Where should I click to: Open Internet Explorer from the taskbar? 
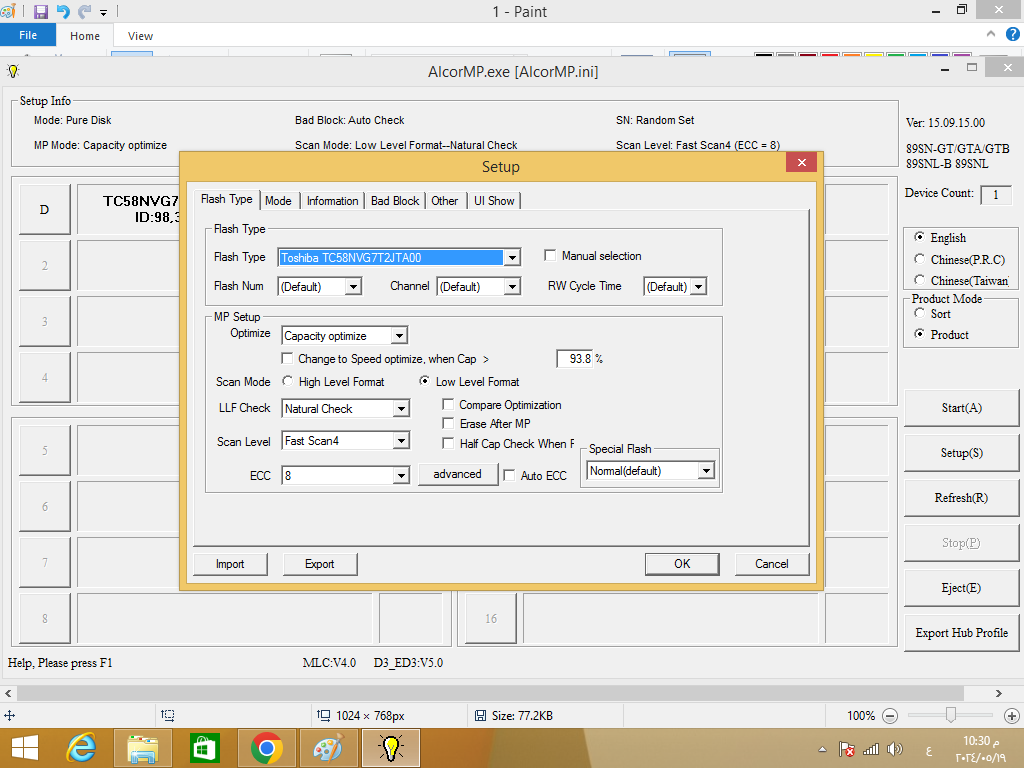(81, 748)
